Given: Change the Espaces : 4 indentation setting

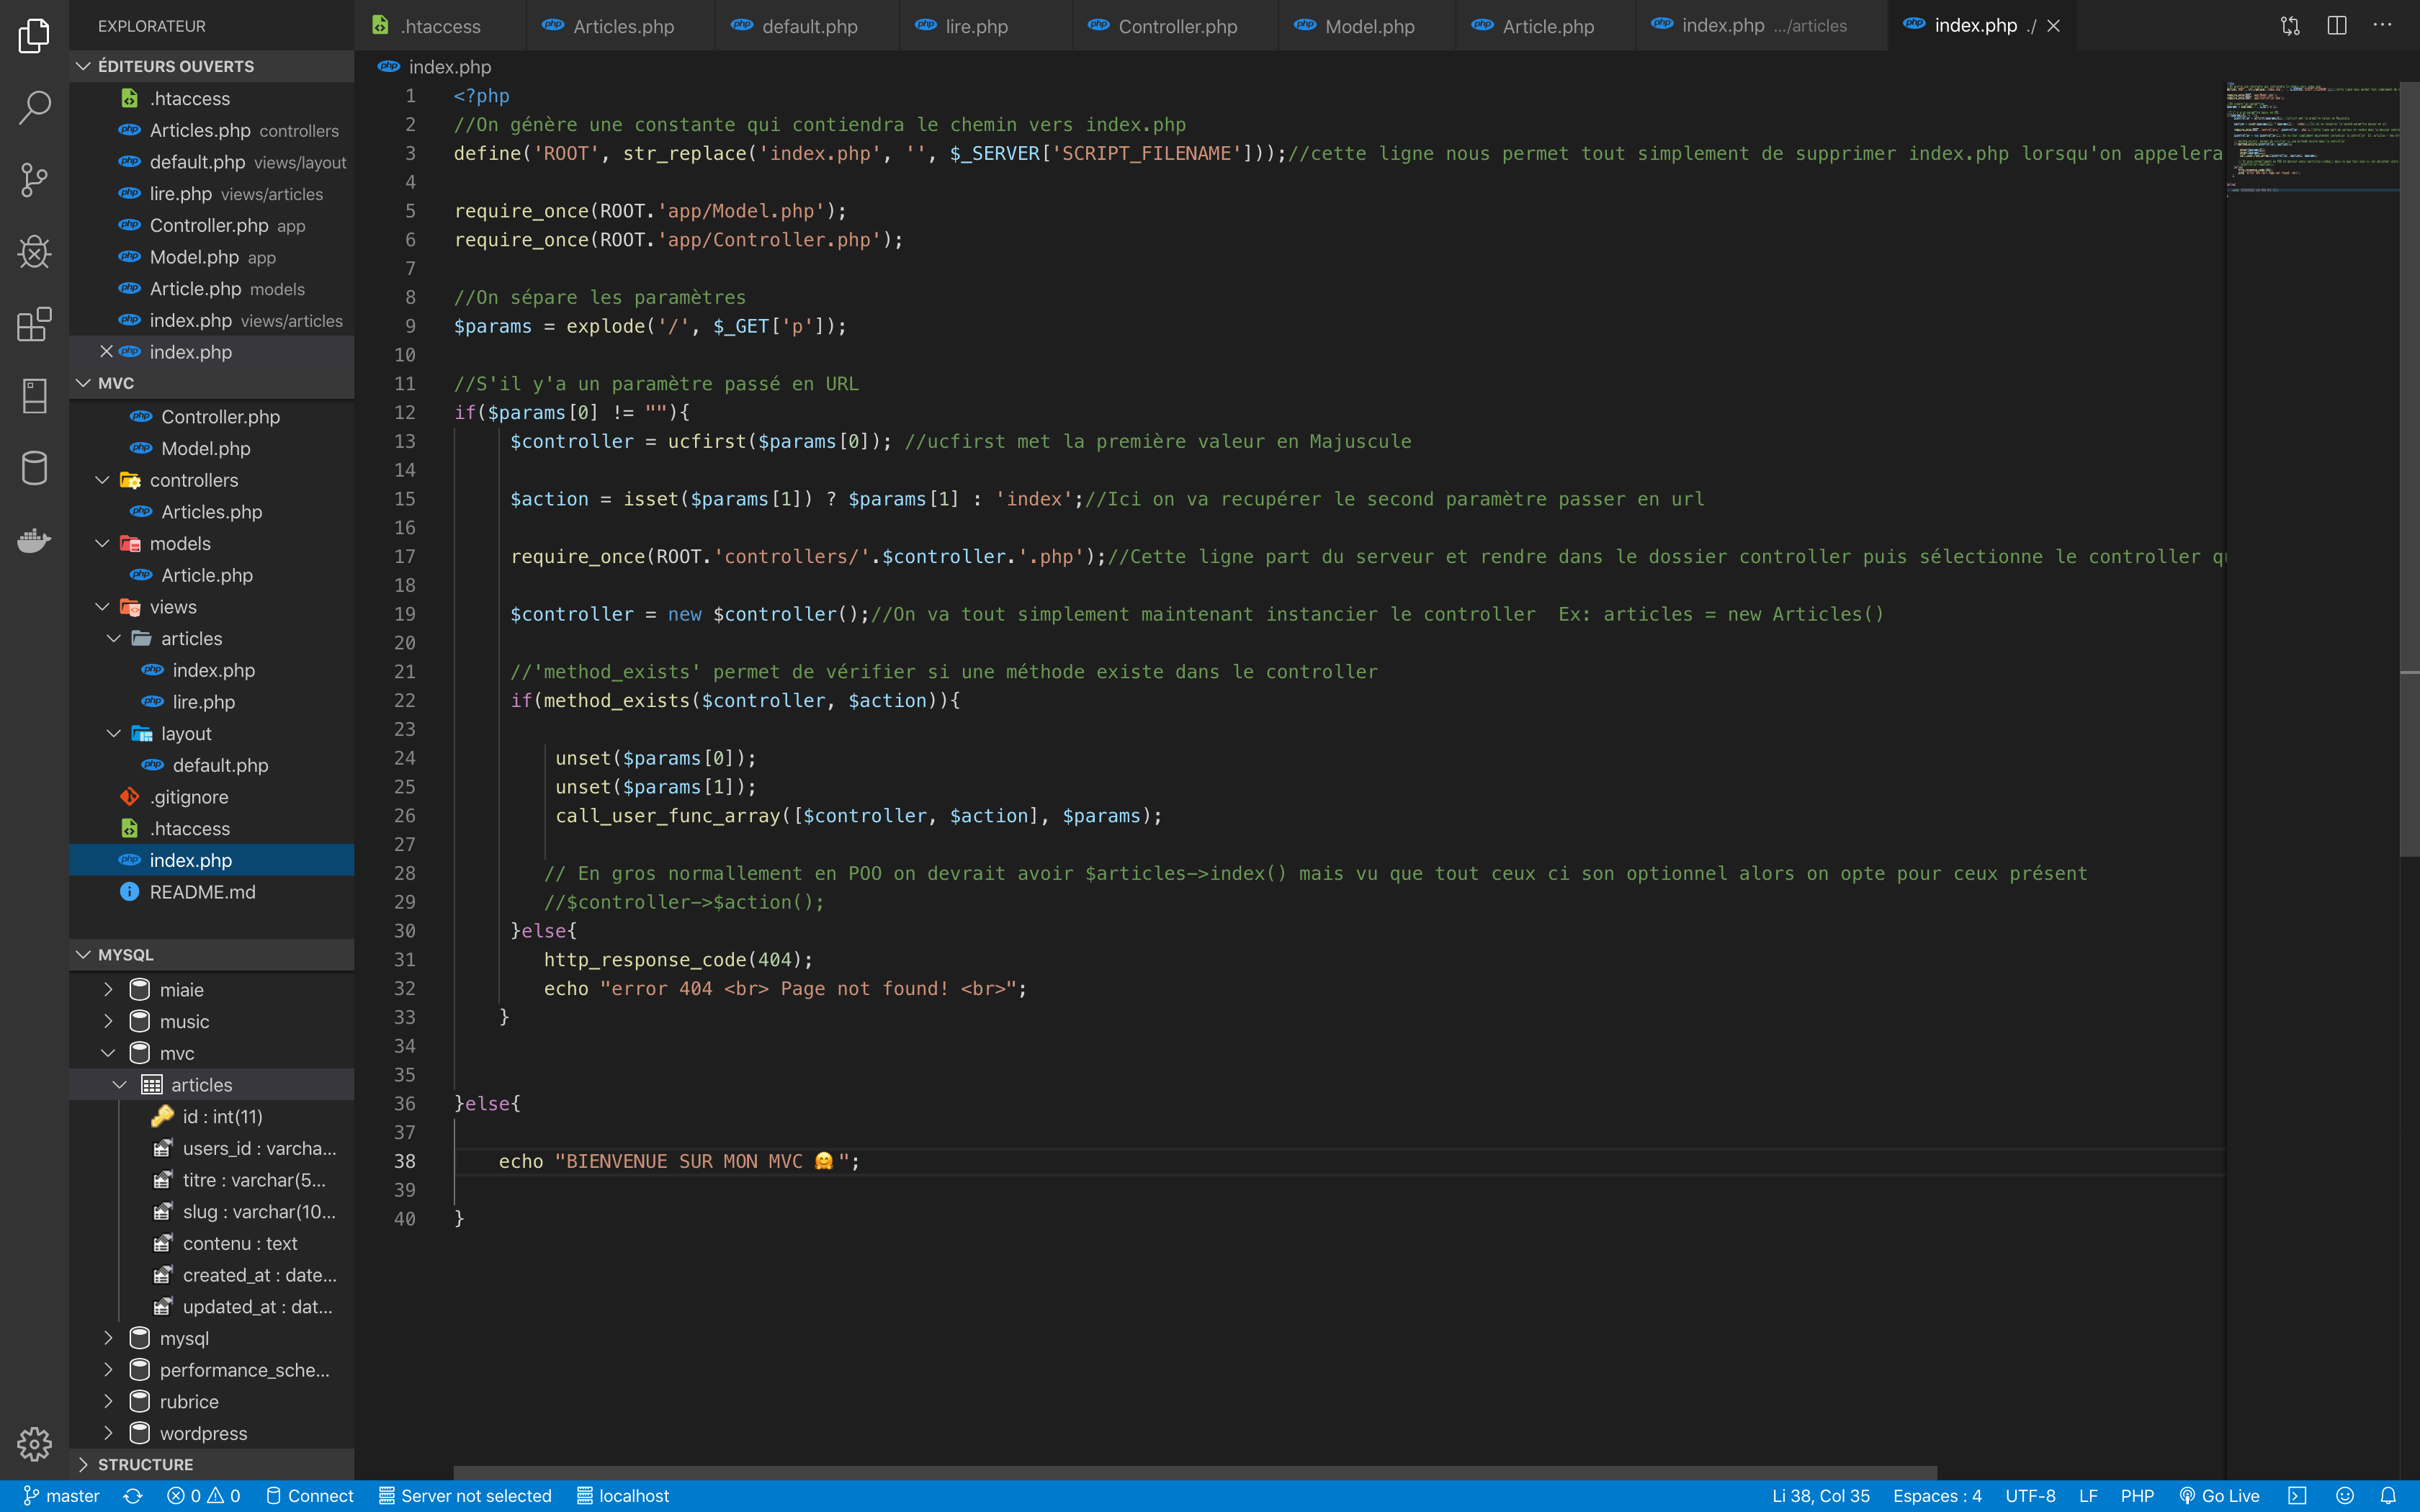Looking at the screenshot, I should coord(1937,1496).
